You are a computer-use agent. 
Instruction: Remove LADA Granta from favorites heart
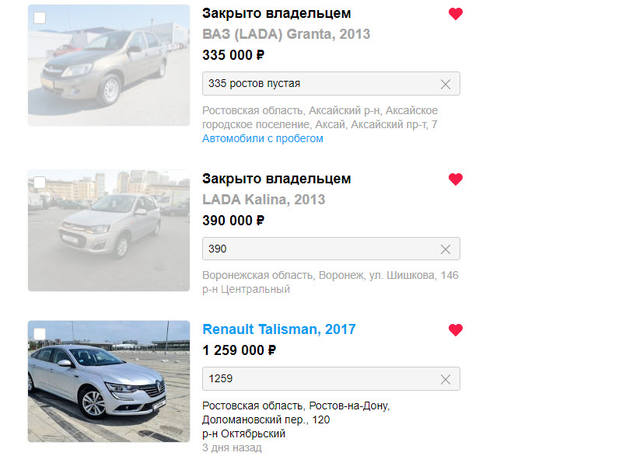(x=456, y=14)
